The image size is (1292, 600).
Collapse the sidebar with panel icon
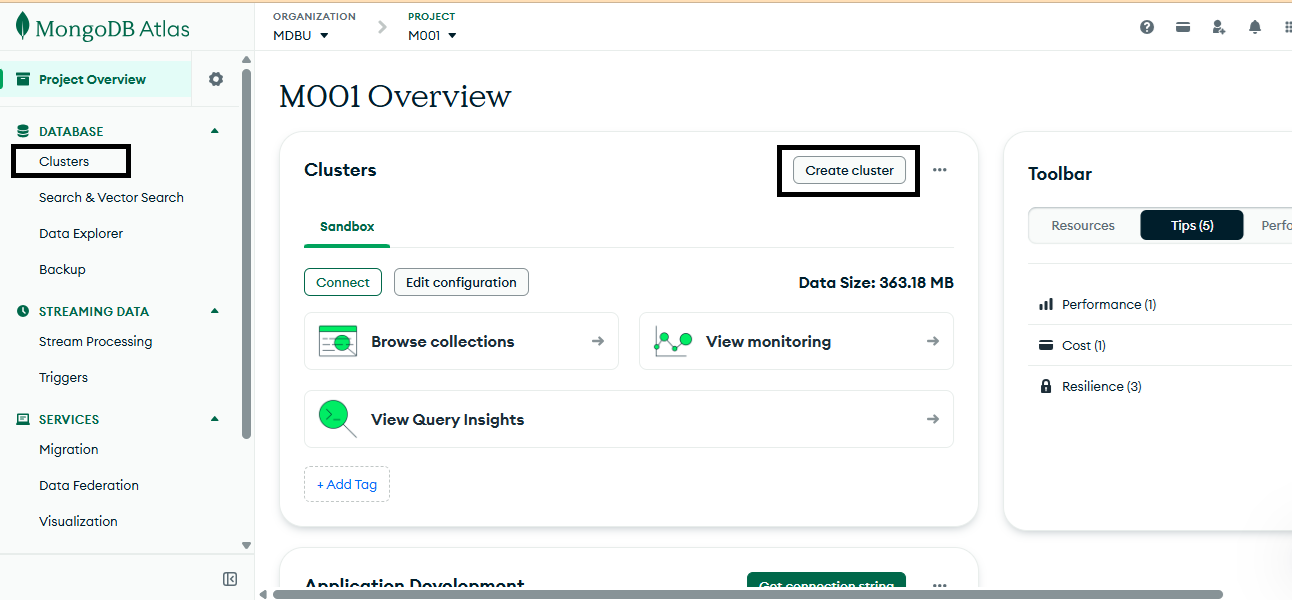[230, 579]
